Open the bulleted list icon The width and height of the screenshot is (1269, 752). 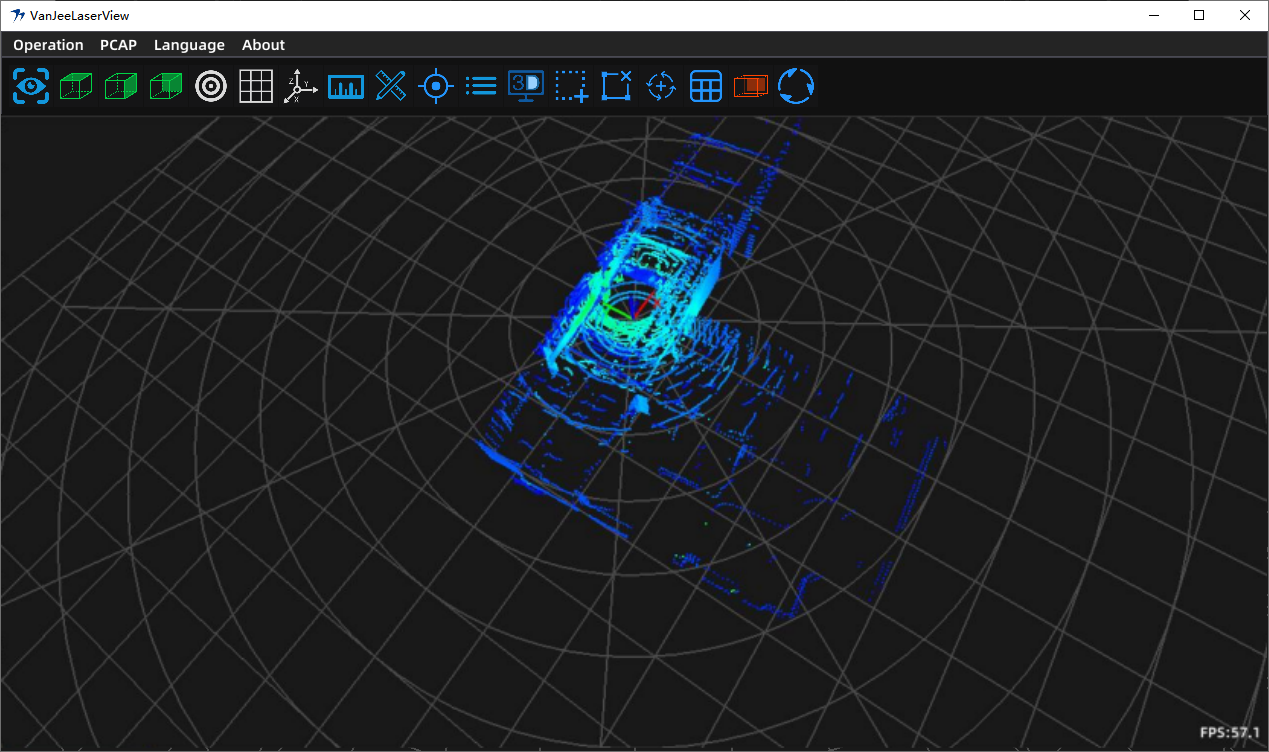click(481, 86)
